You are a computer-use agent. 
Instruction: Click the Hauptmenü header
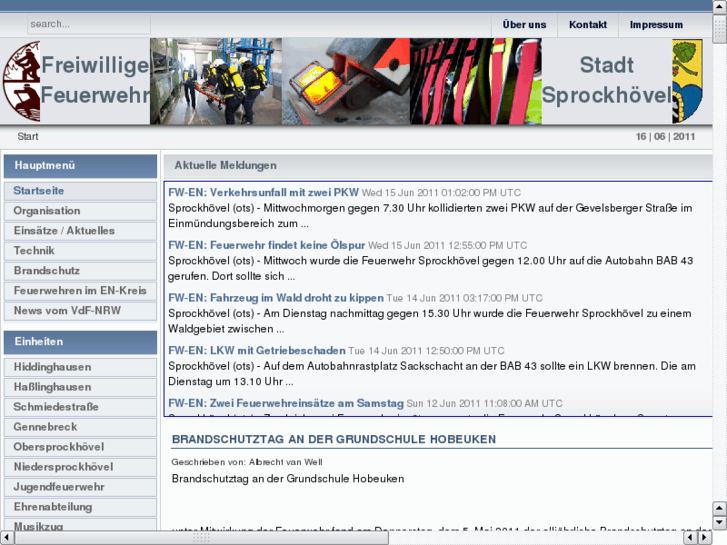point(80,166)
